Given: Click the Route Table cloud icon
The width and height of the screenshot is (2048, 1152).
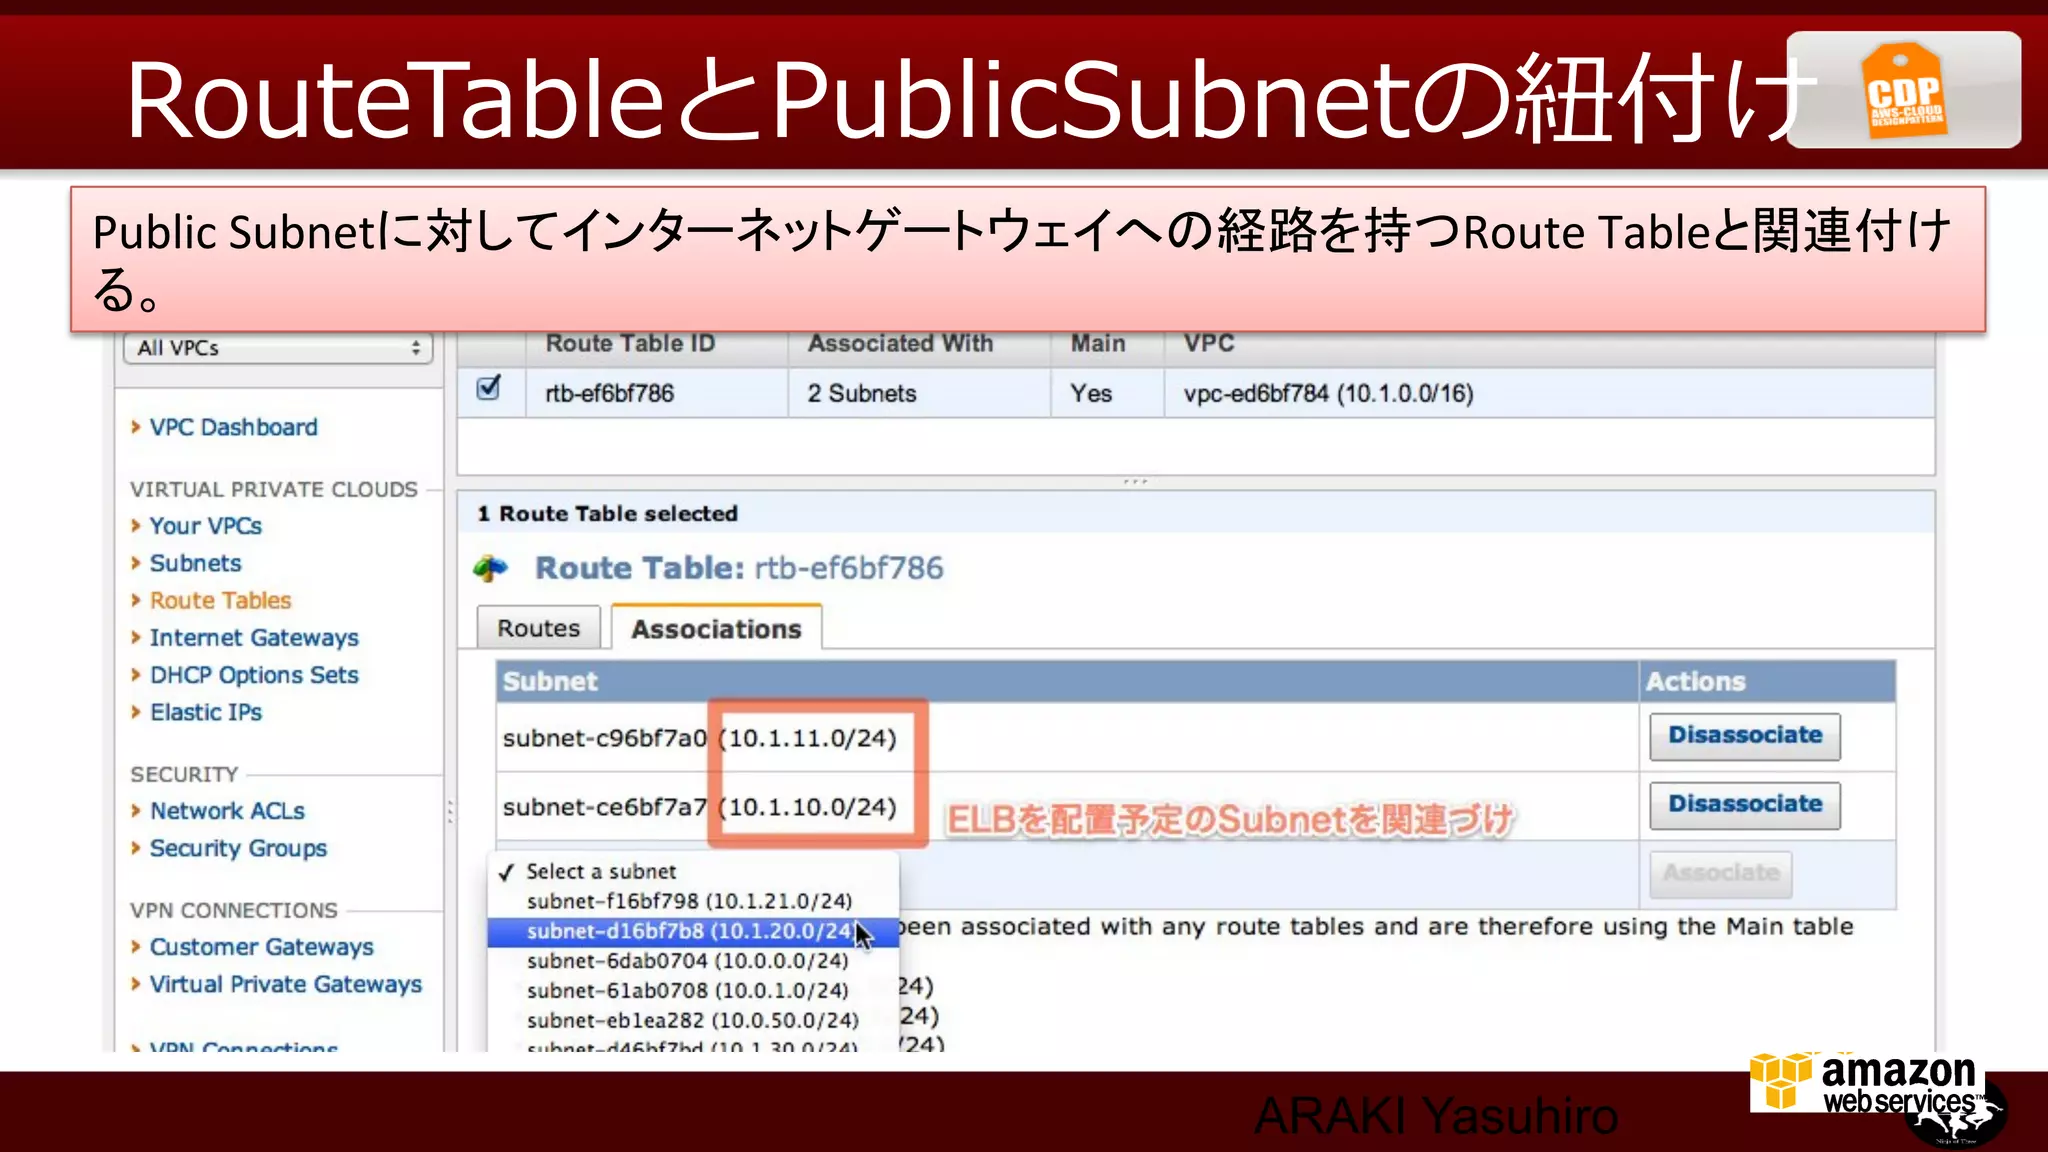Looking at the screenshot, I should click(491, 568).
